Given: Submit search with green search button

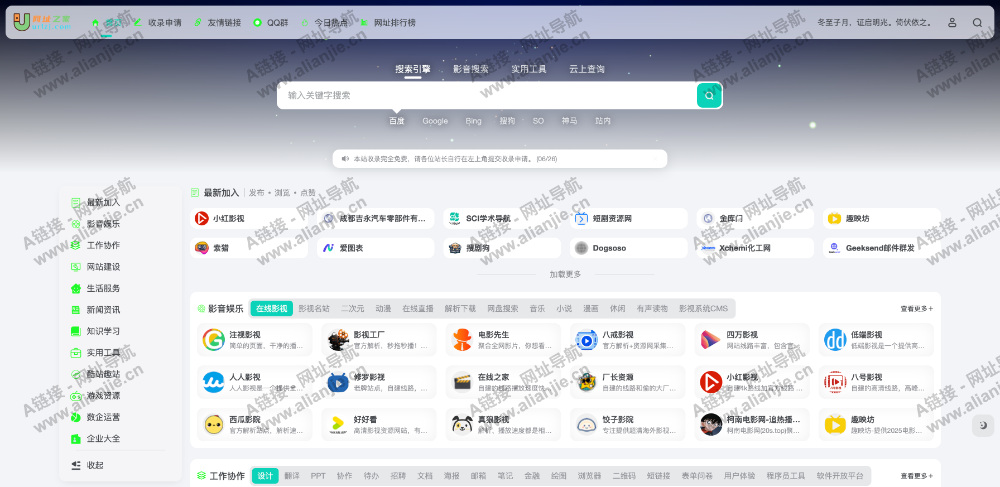Looking at the screenshot, I should (x=709, y=96).
